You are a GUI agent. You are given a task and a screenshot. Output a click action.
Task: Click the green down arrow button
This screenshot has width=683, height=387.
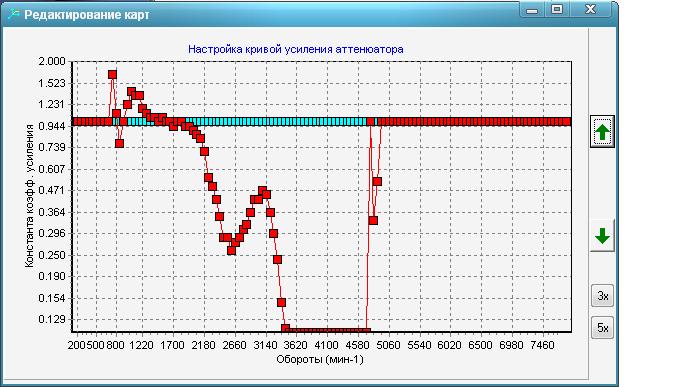(x=602, y=236)
